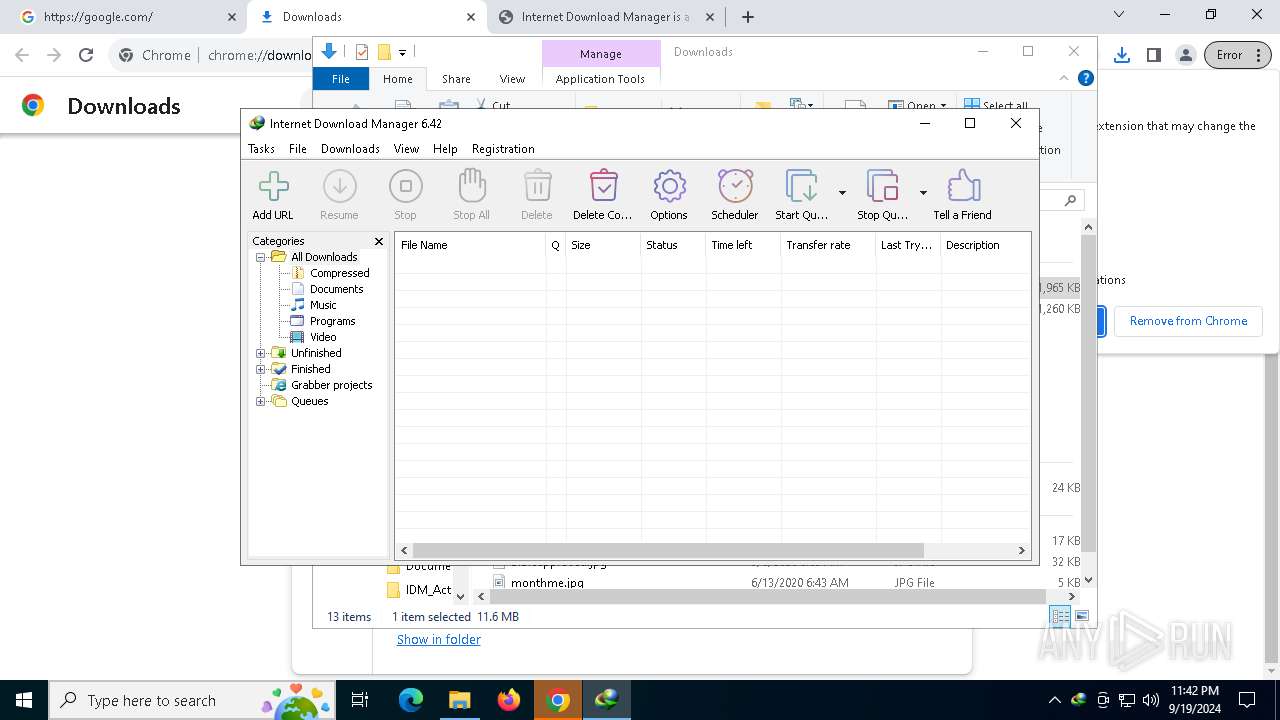The image size is (1280, 720).
Task: Click the Manage tab in Explorer
Action: click(x=601, y=54)
